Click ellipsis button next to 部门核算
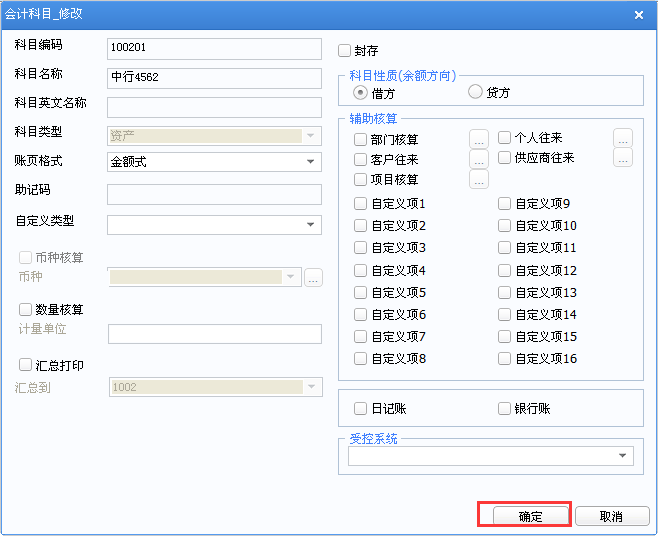 click(478, 139)
